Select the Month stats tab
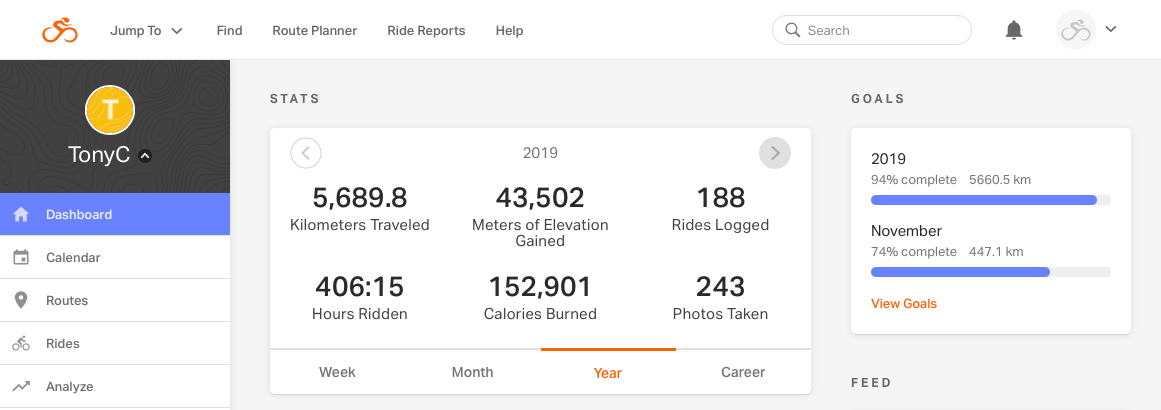Image resolution: width=1161 pixels, height=410 pixels. coord(472,372)
